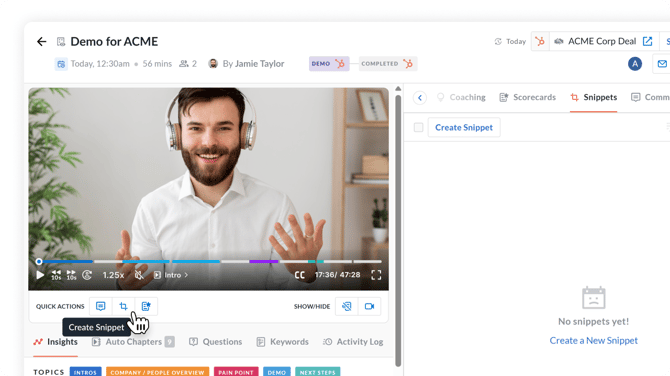The height and width of the screenshot is (376, 670).
Task: Open the ACME Corp Deal external link
Action: (648, 41)
